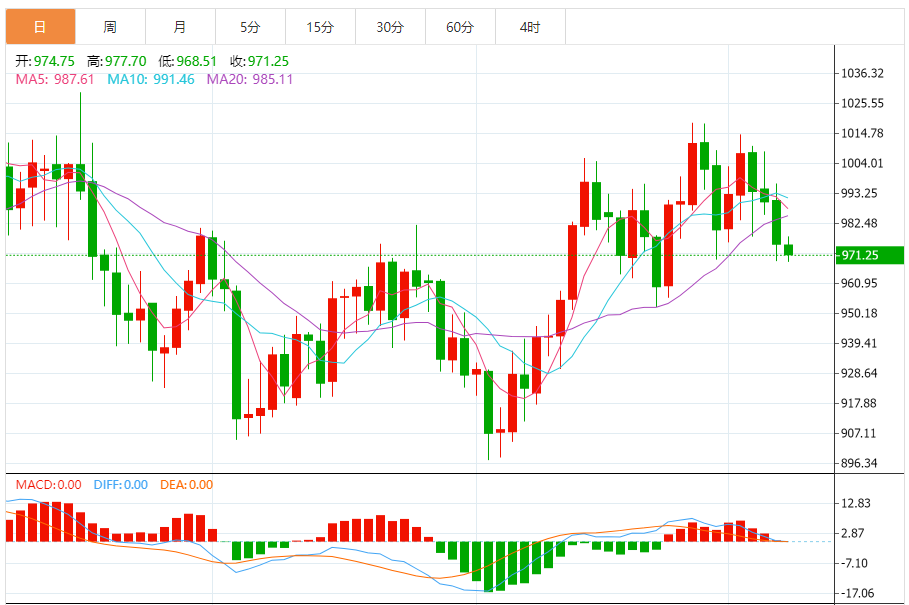The height and width of the screenshot is (605, 909).
Task: Click the MA10: 991.46 legend
Action: pos(151,79)
